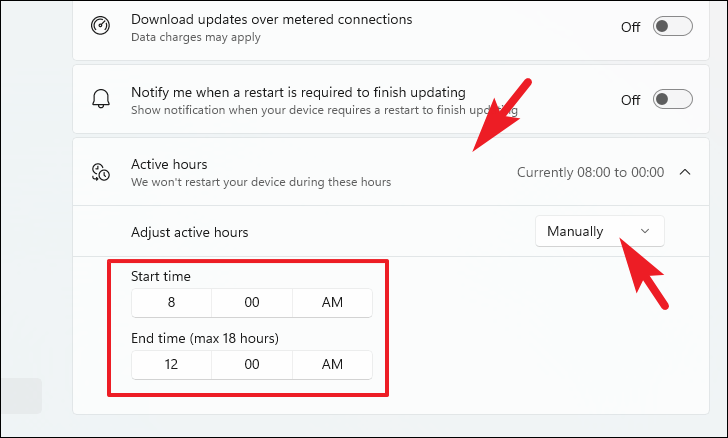The width and height of the screenshot is (728, 438).
Task: Click the Active hours clock icon
Action: coord(101,172)
